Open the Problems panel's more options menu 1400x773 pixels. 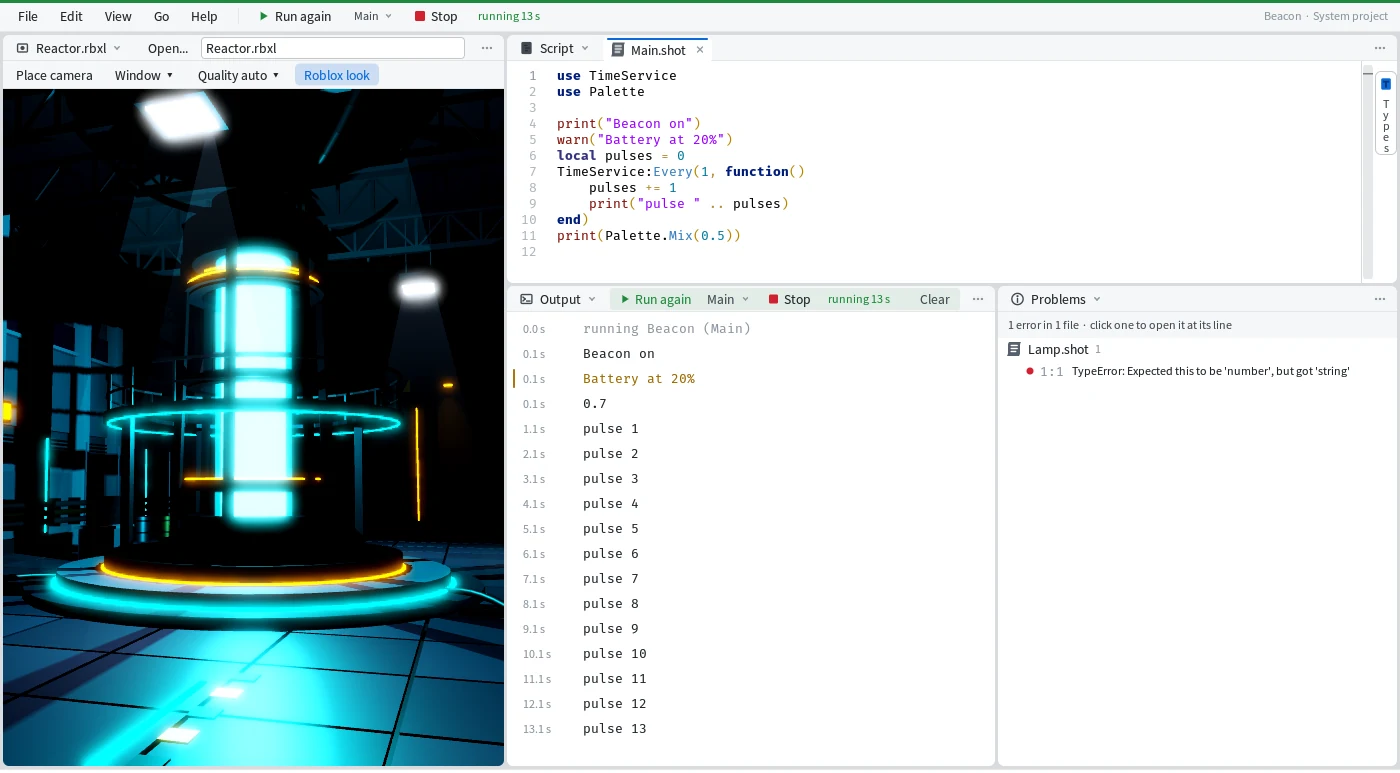(x=1381, y=299)
